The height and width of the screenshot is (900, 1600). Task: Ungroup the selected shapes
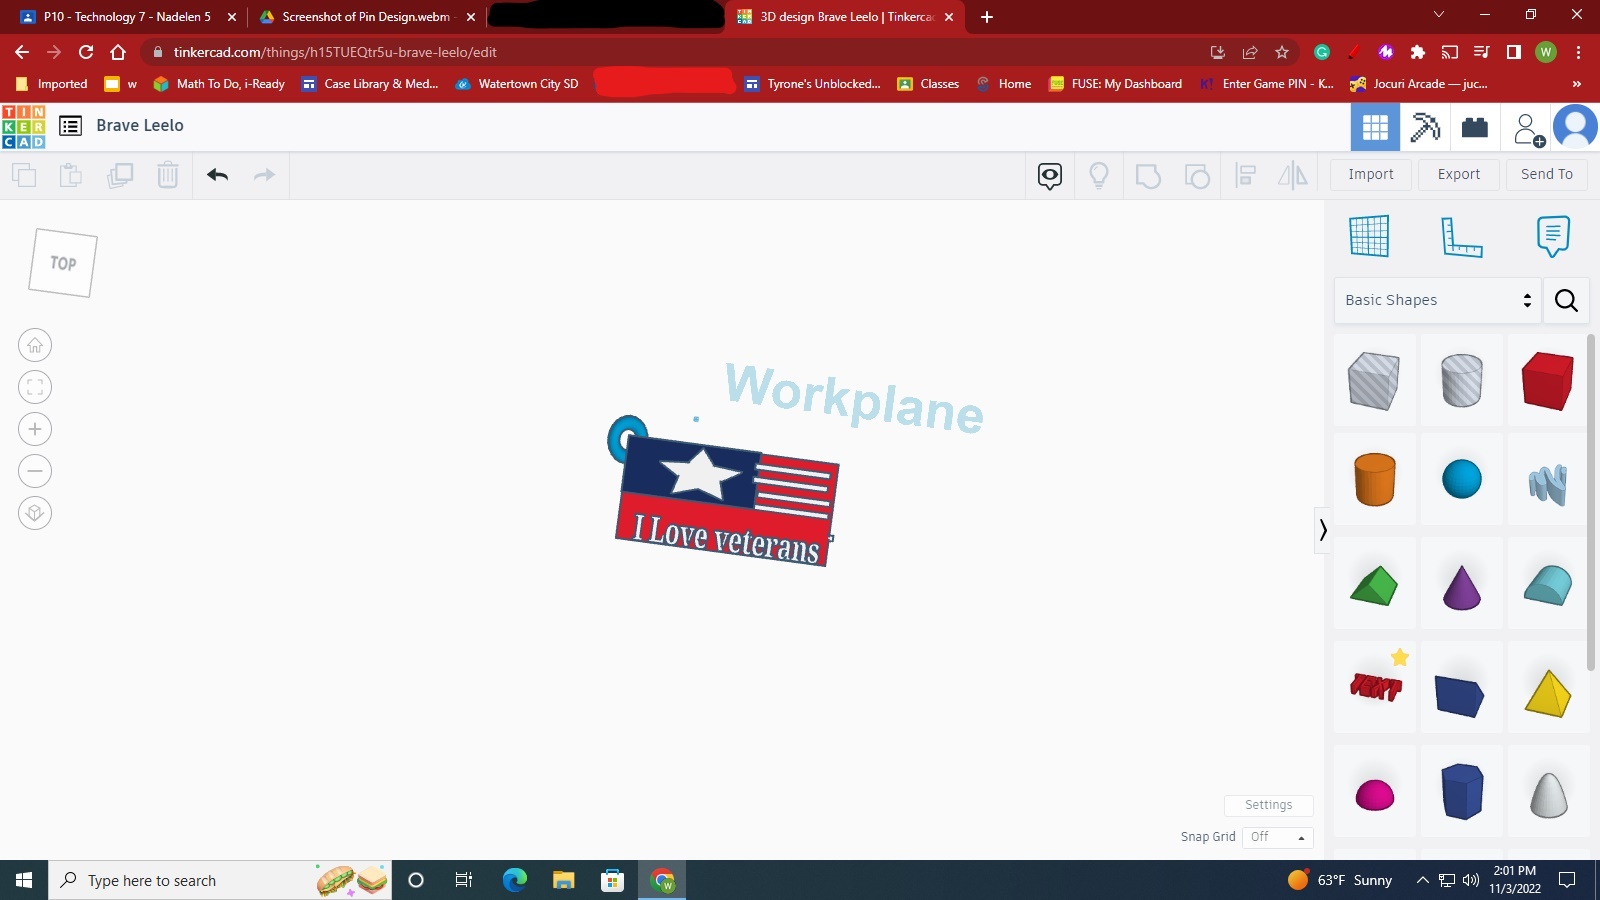(1197, 176)
